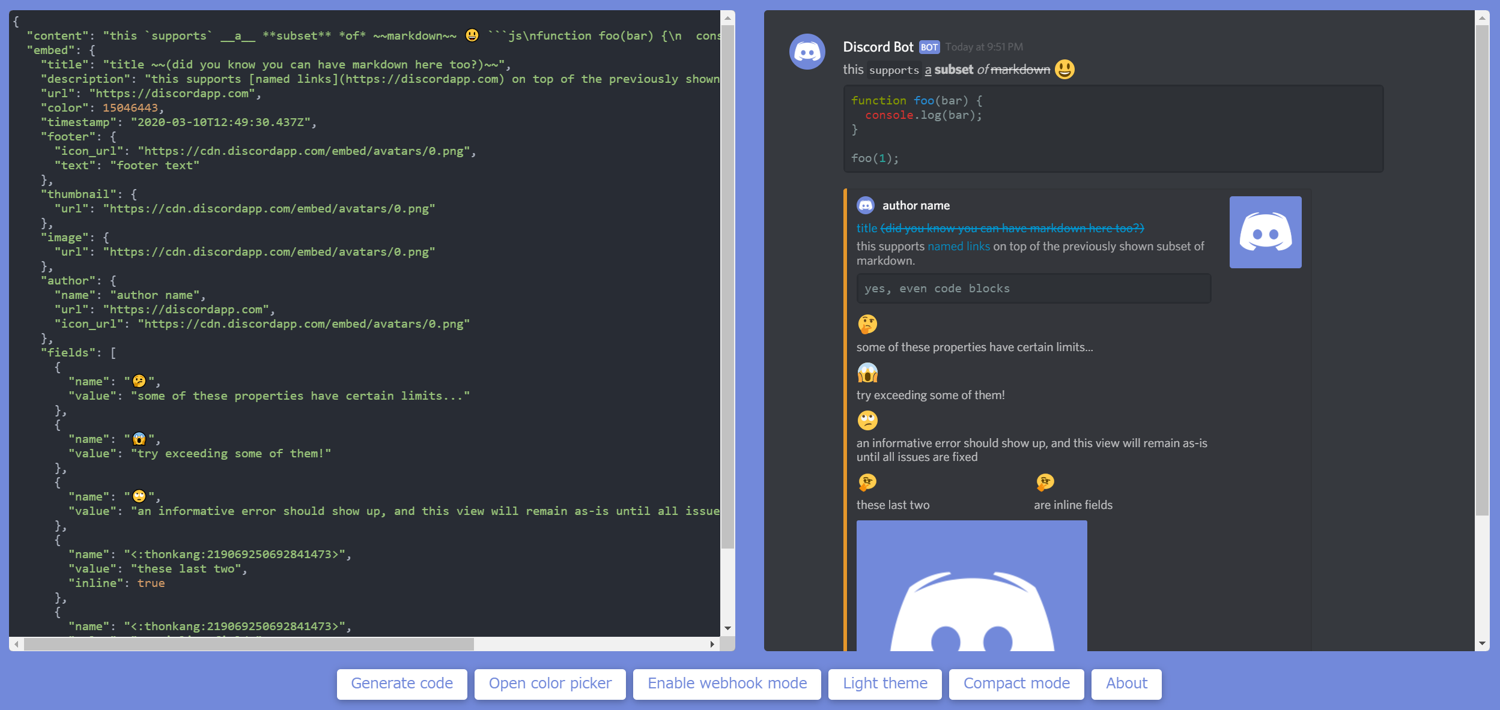Click the inline code 'supports' in message

[x=893, y=70]
